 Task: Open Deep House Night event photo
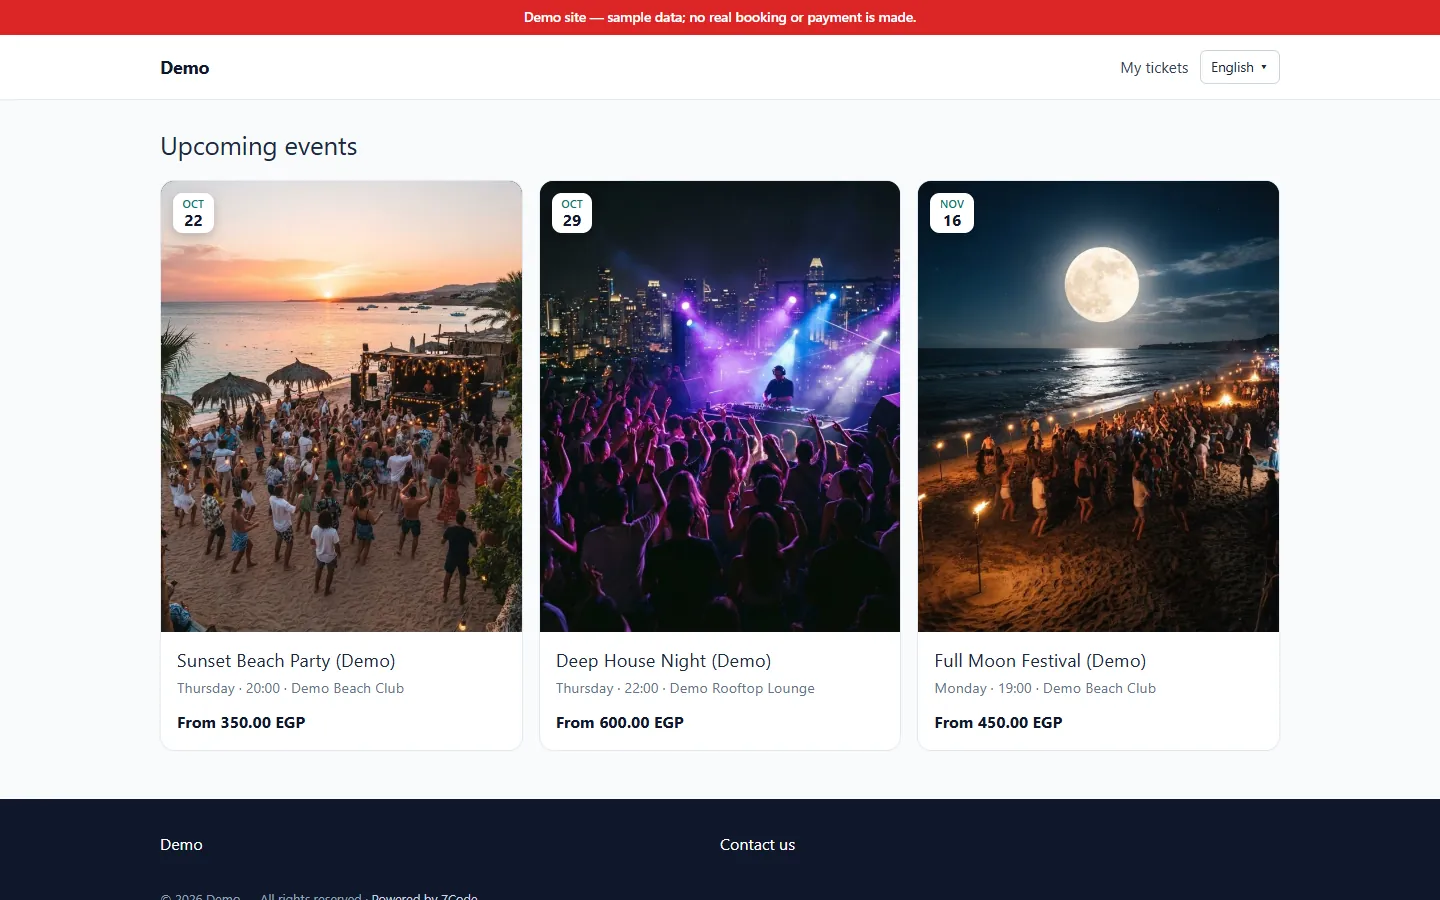point(720,406)
